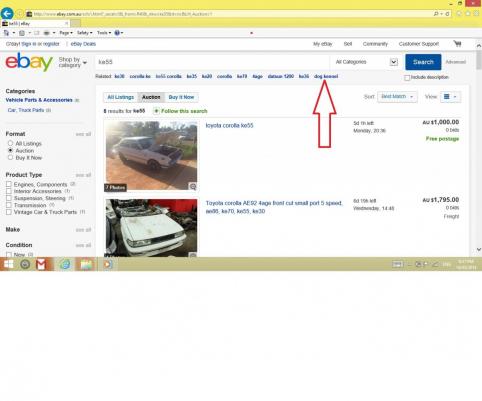Image resolution: width=482 pixels, height=401 pixels.
Task: Open the Shop by category menu
Action: coord(73,62)
